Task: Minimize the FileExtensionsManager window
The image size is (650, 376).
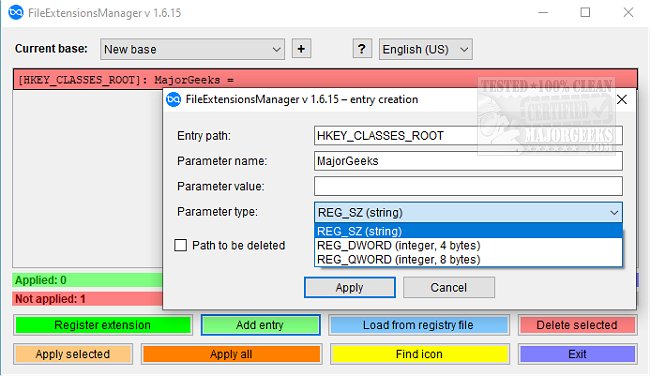Action: 543,12
